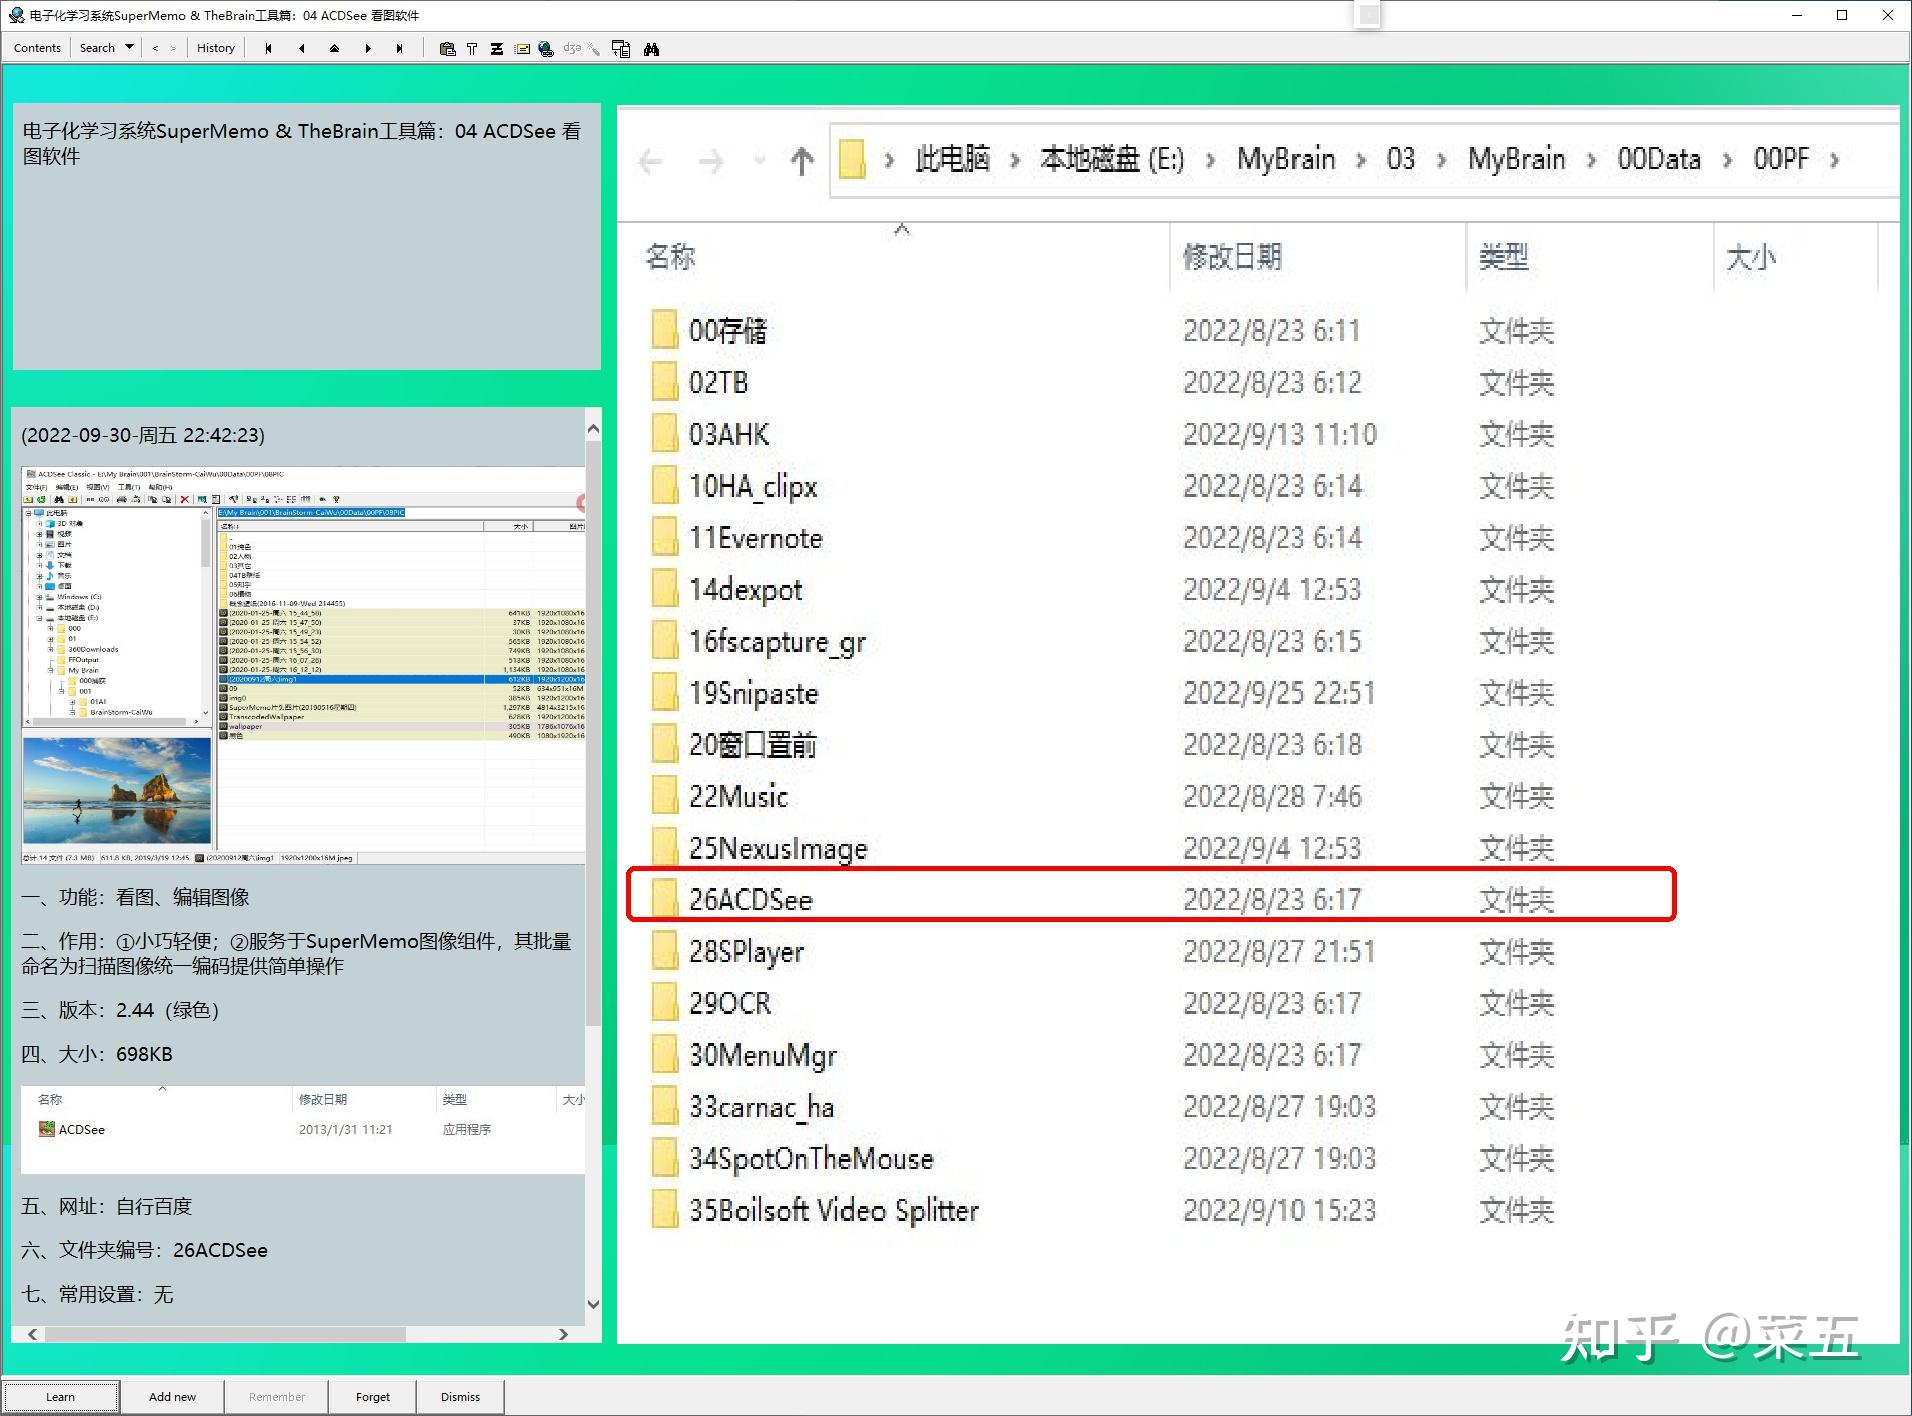This screenshot has height=1416, width=1912.
Task: Click the folder icon beside 22Music
Action: [x=664, y=795]
